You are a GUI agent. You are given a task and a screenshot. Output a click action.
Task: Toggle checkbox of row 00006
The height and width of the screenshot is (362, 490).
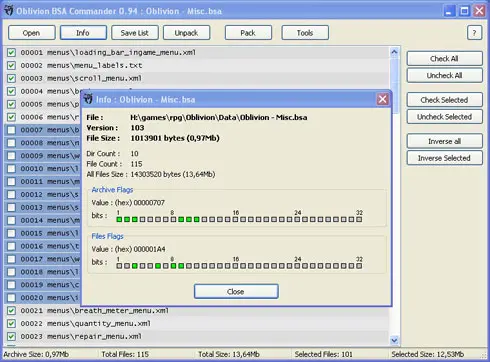point(11,117)
